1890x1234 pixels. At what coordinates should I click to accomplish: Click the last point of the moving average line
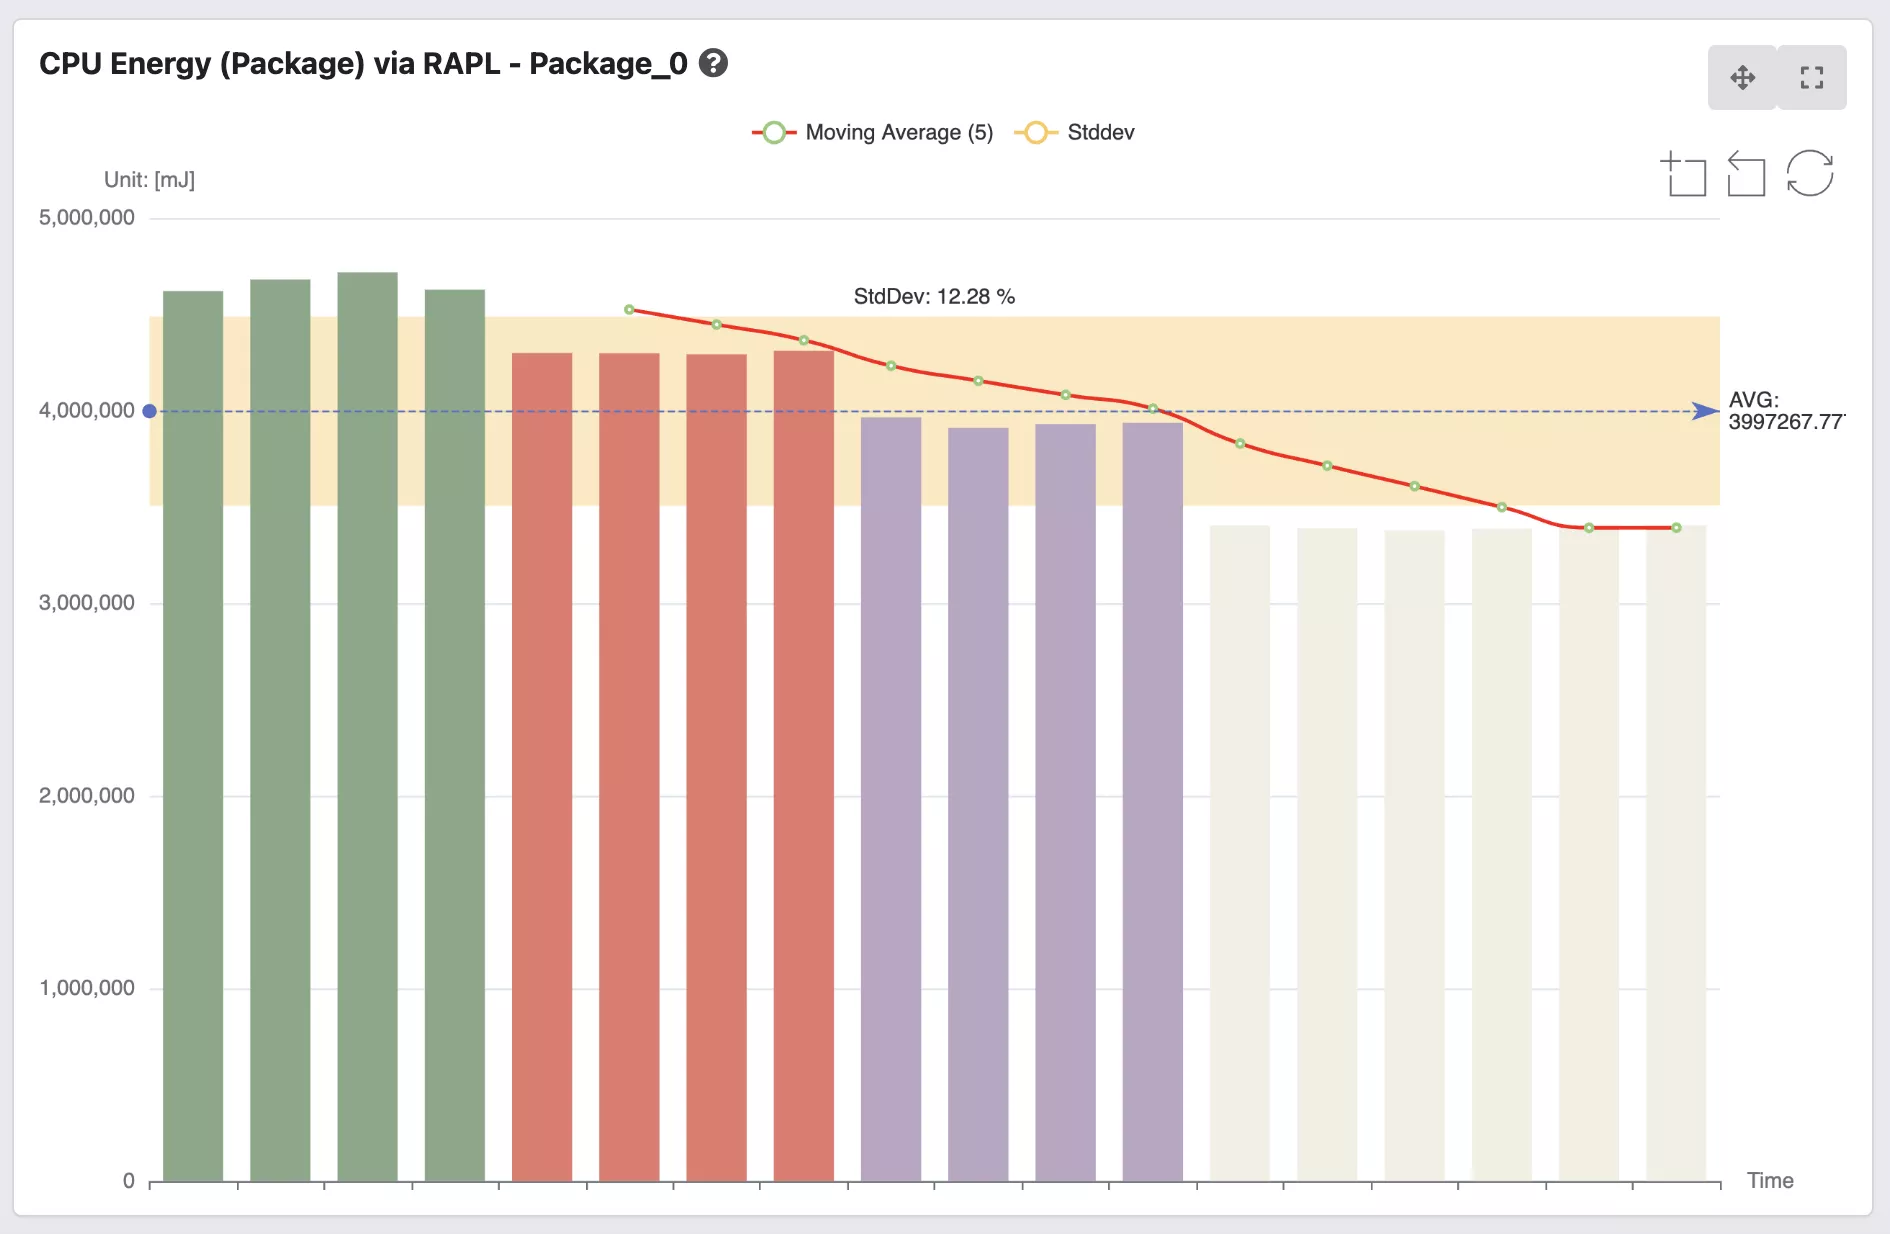pos(1676,528)
